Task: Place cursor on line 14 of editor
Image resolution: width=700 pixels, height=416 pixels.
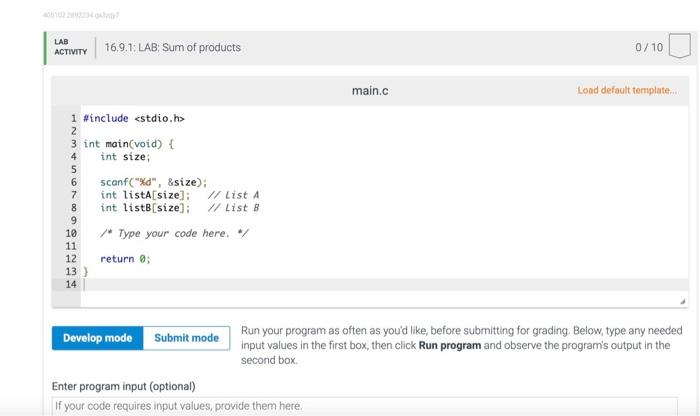Action: click(384, 284)
